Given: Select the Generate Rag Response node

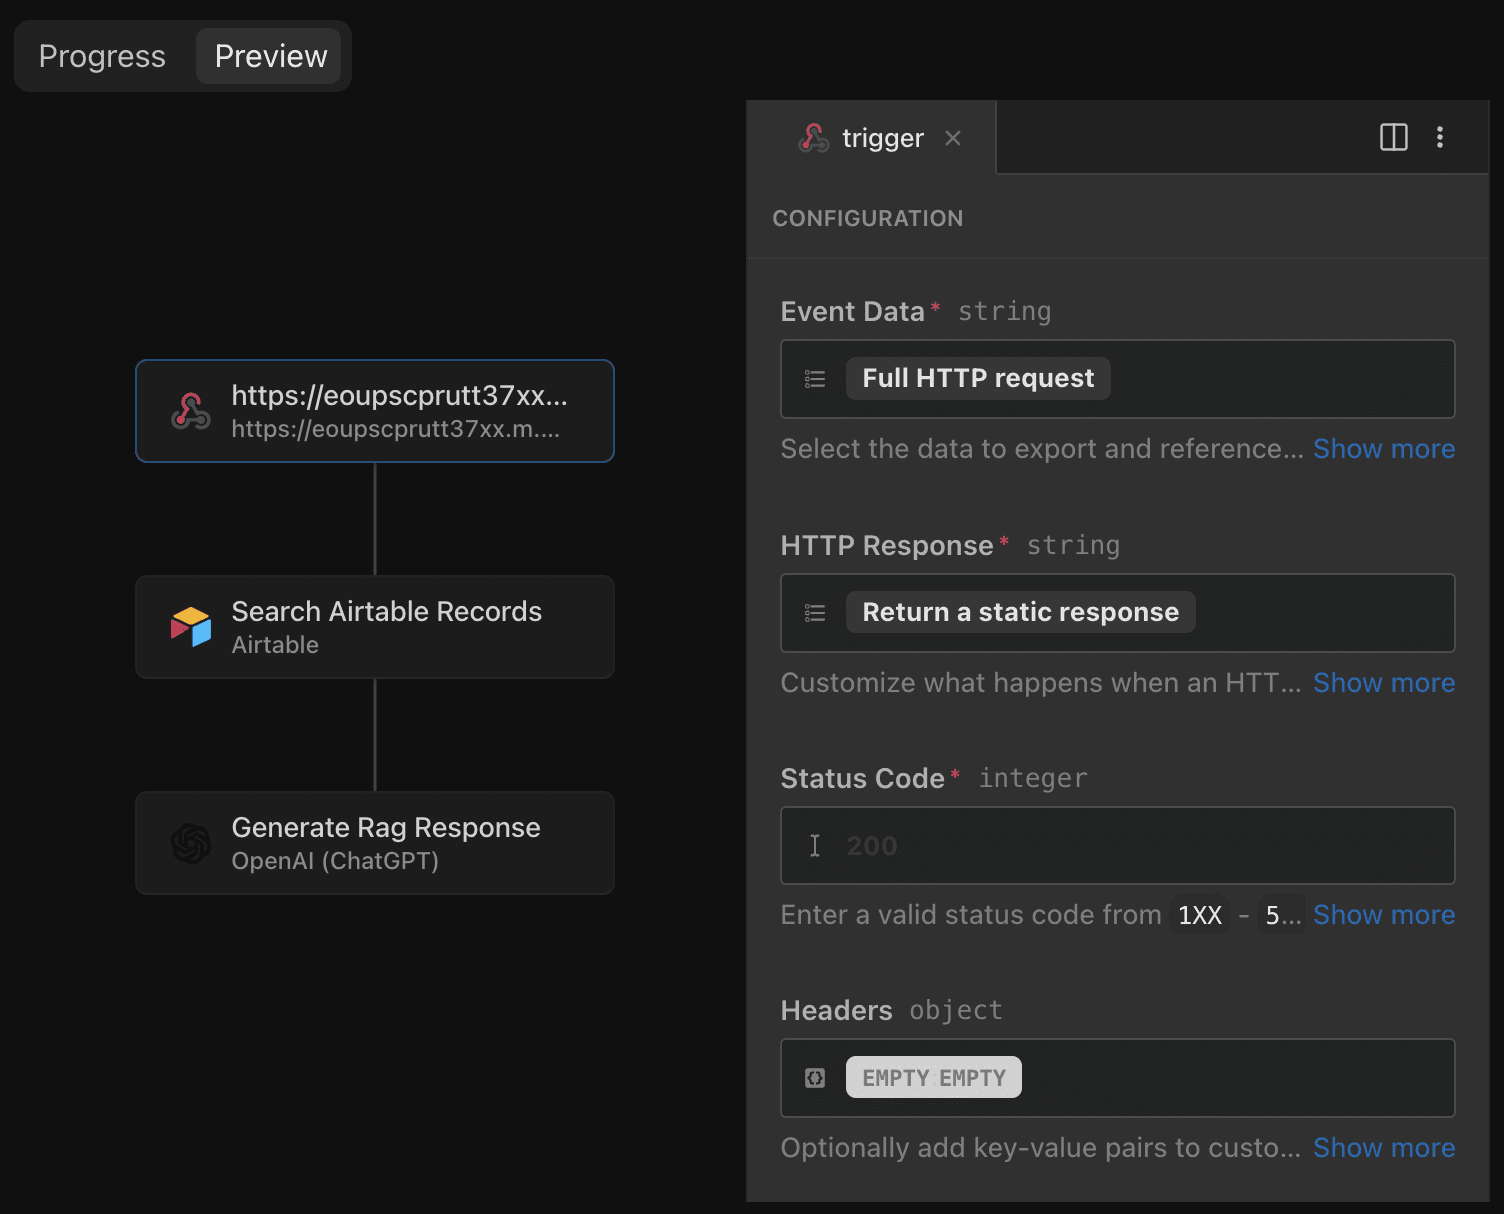Looking at the screenshot, I should pyautogui.click(x=375, y=843).
